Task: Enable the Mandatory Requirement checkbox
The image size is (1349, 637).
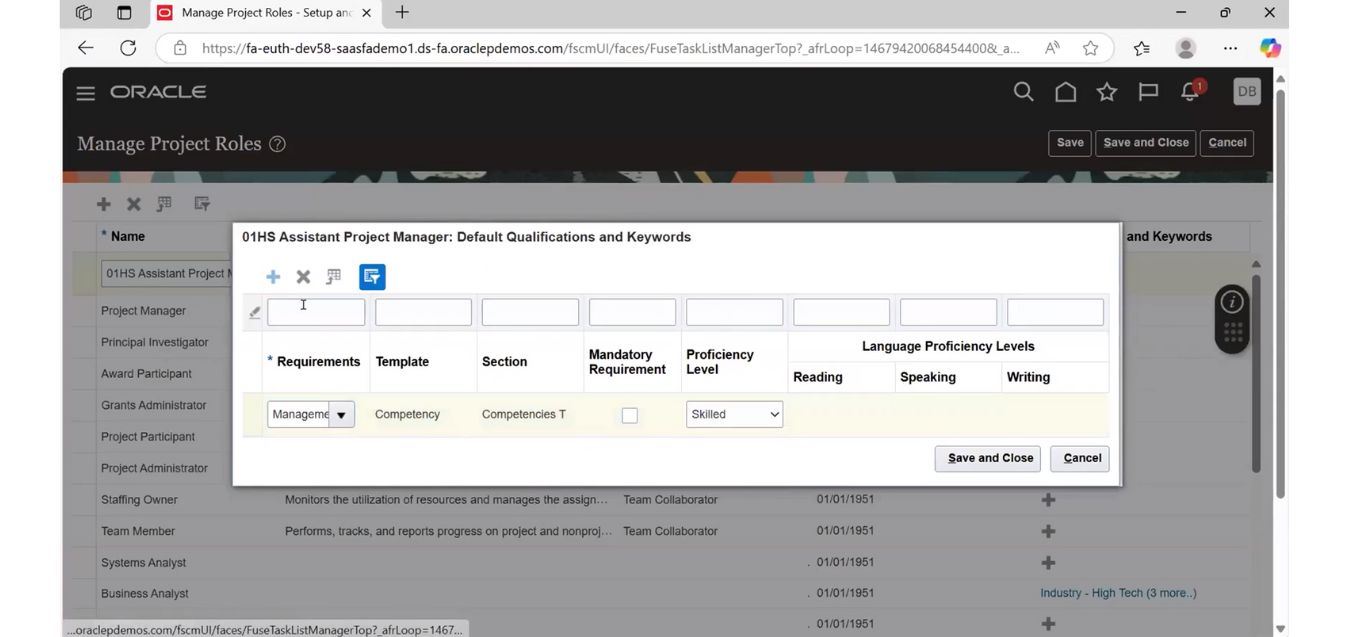Action: click(x=629, y=414)
